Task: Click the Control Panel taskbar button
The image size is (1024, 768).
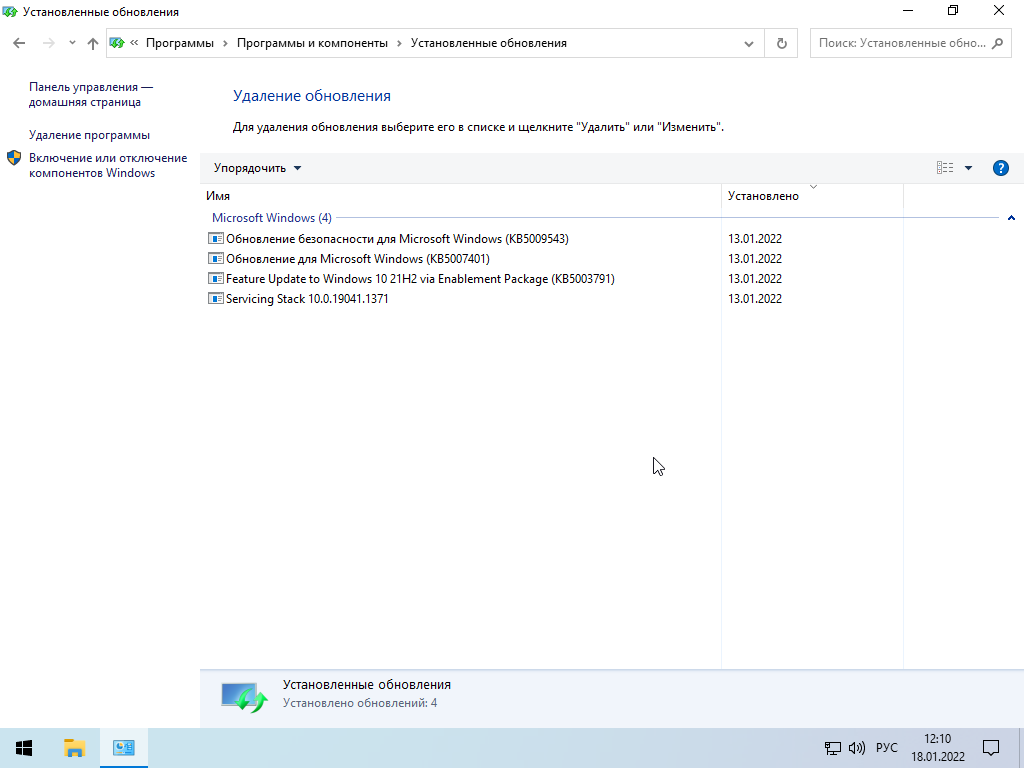Action: pos(123,748)
